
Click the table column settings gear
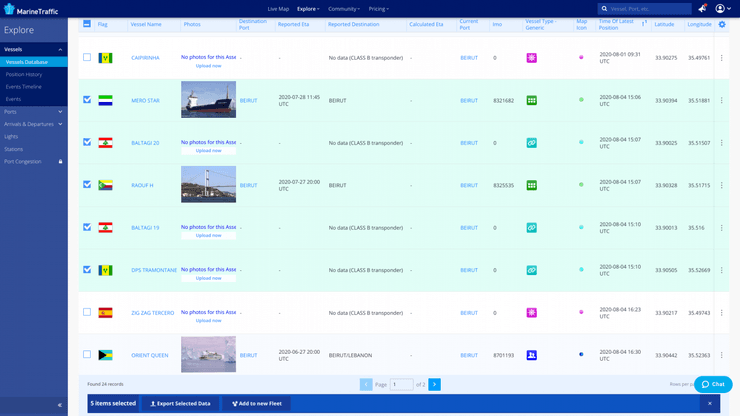click(722, 24)
